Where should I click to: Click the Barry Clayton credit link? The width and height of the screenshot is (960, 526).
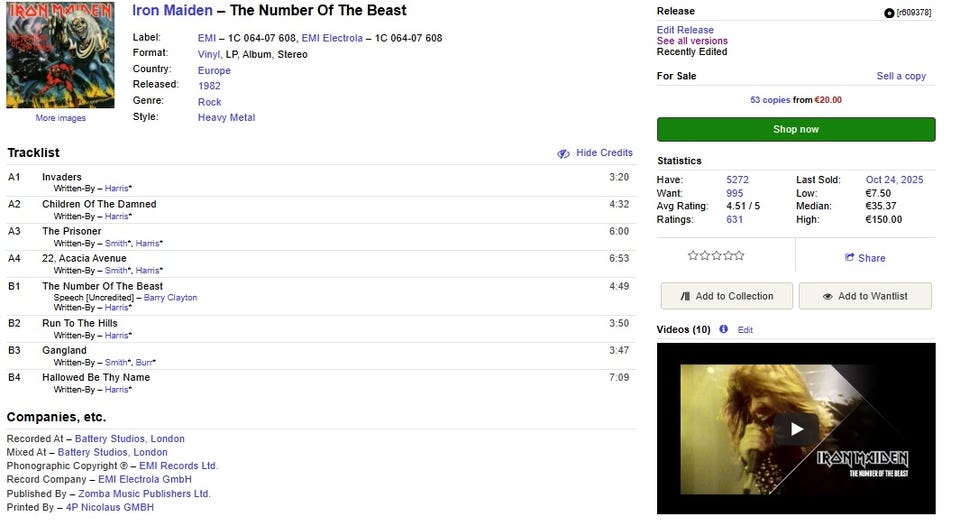170,298
